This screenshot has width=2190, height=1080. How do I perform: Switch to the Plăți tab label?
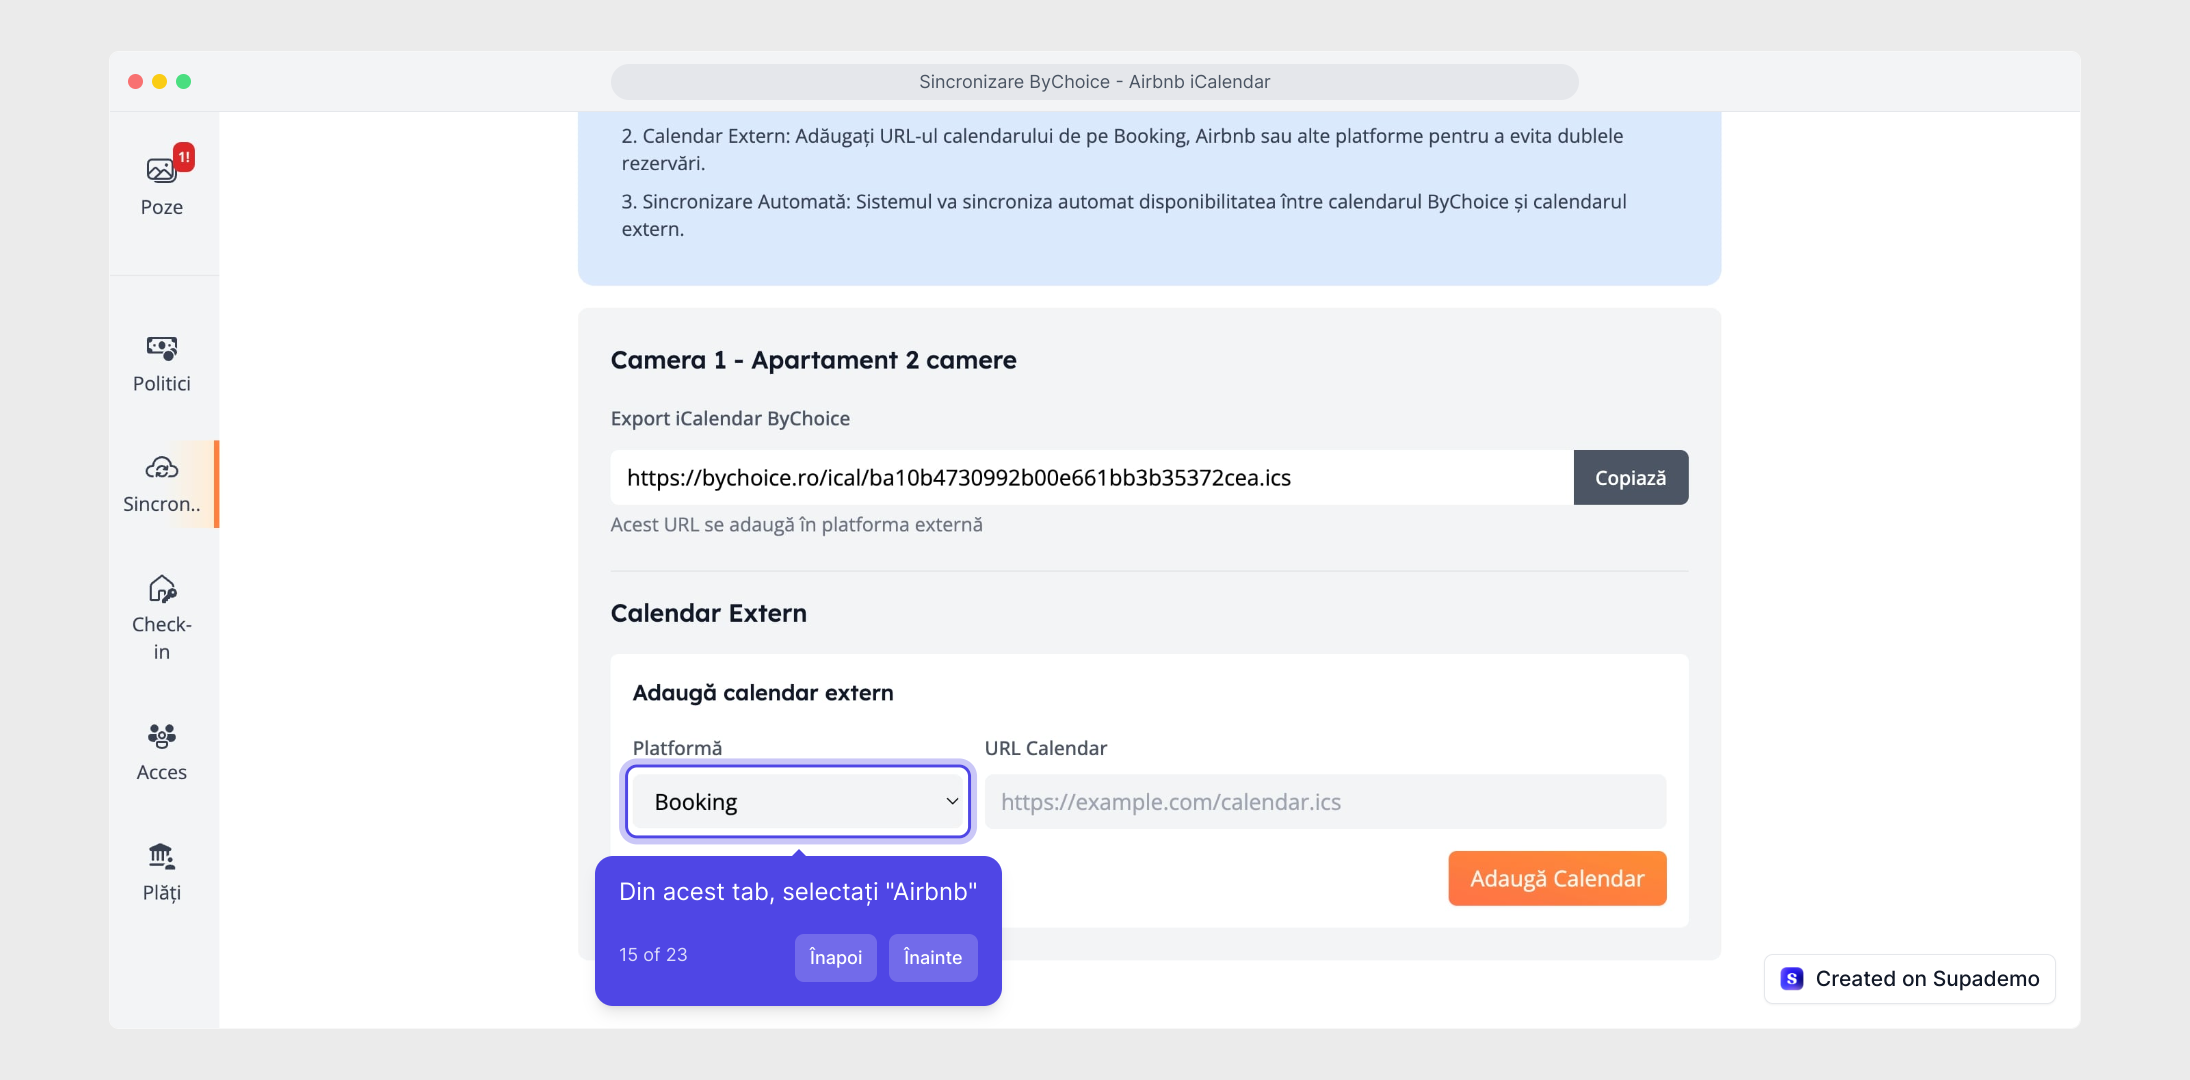click(162, 893)
